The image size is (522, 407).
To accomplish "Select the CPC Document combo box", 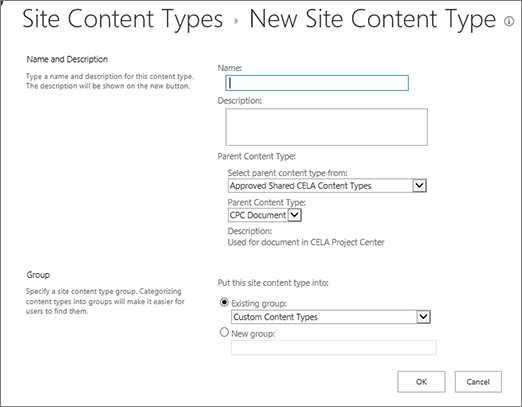I will coord(265,215).
